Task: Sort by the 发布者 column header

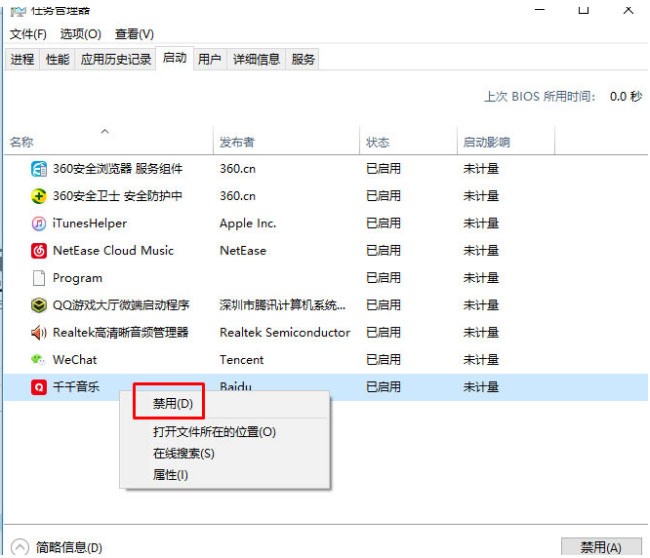Action: [237, 143]
